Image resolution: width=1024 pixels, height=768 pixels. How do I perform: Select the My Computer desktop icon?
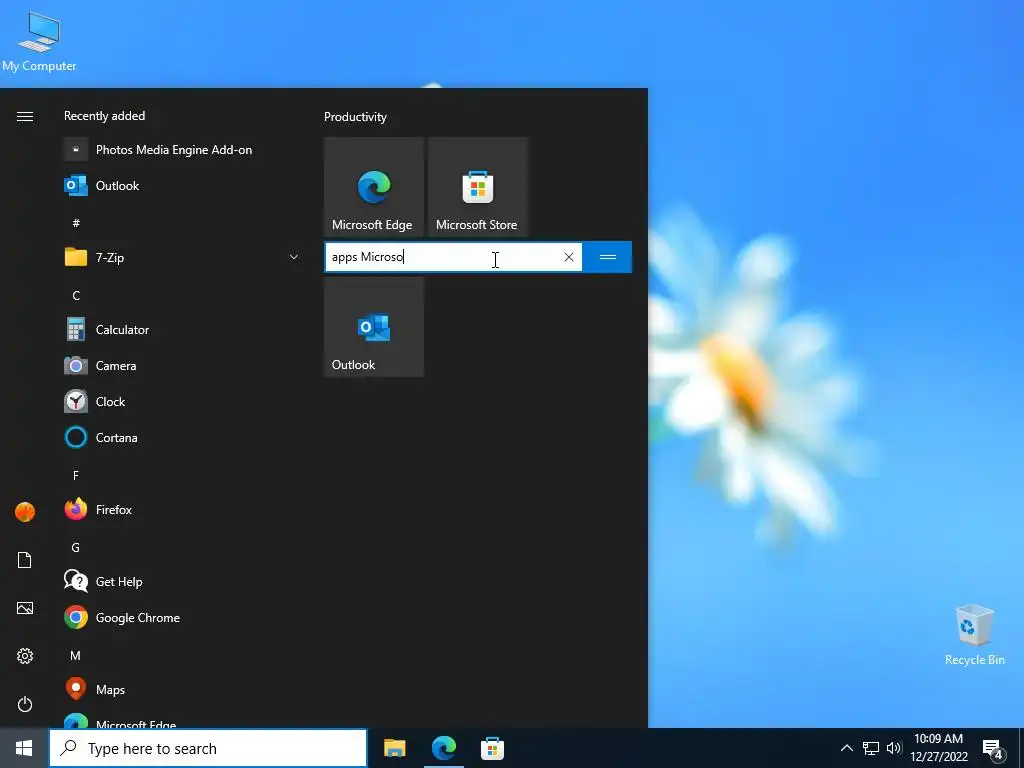click(x=39, y=40)
